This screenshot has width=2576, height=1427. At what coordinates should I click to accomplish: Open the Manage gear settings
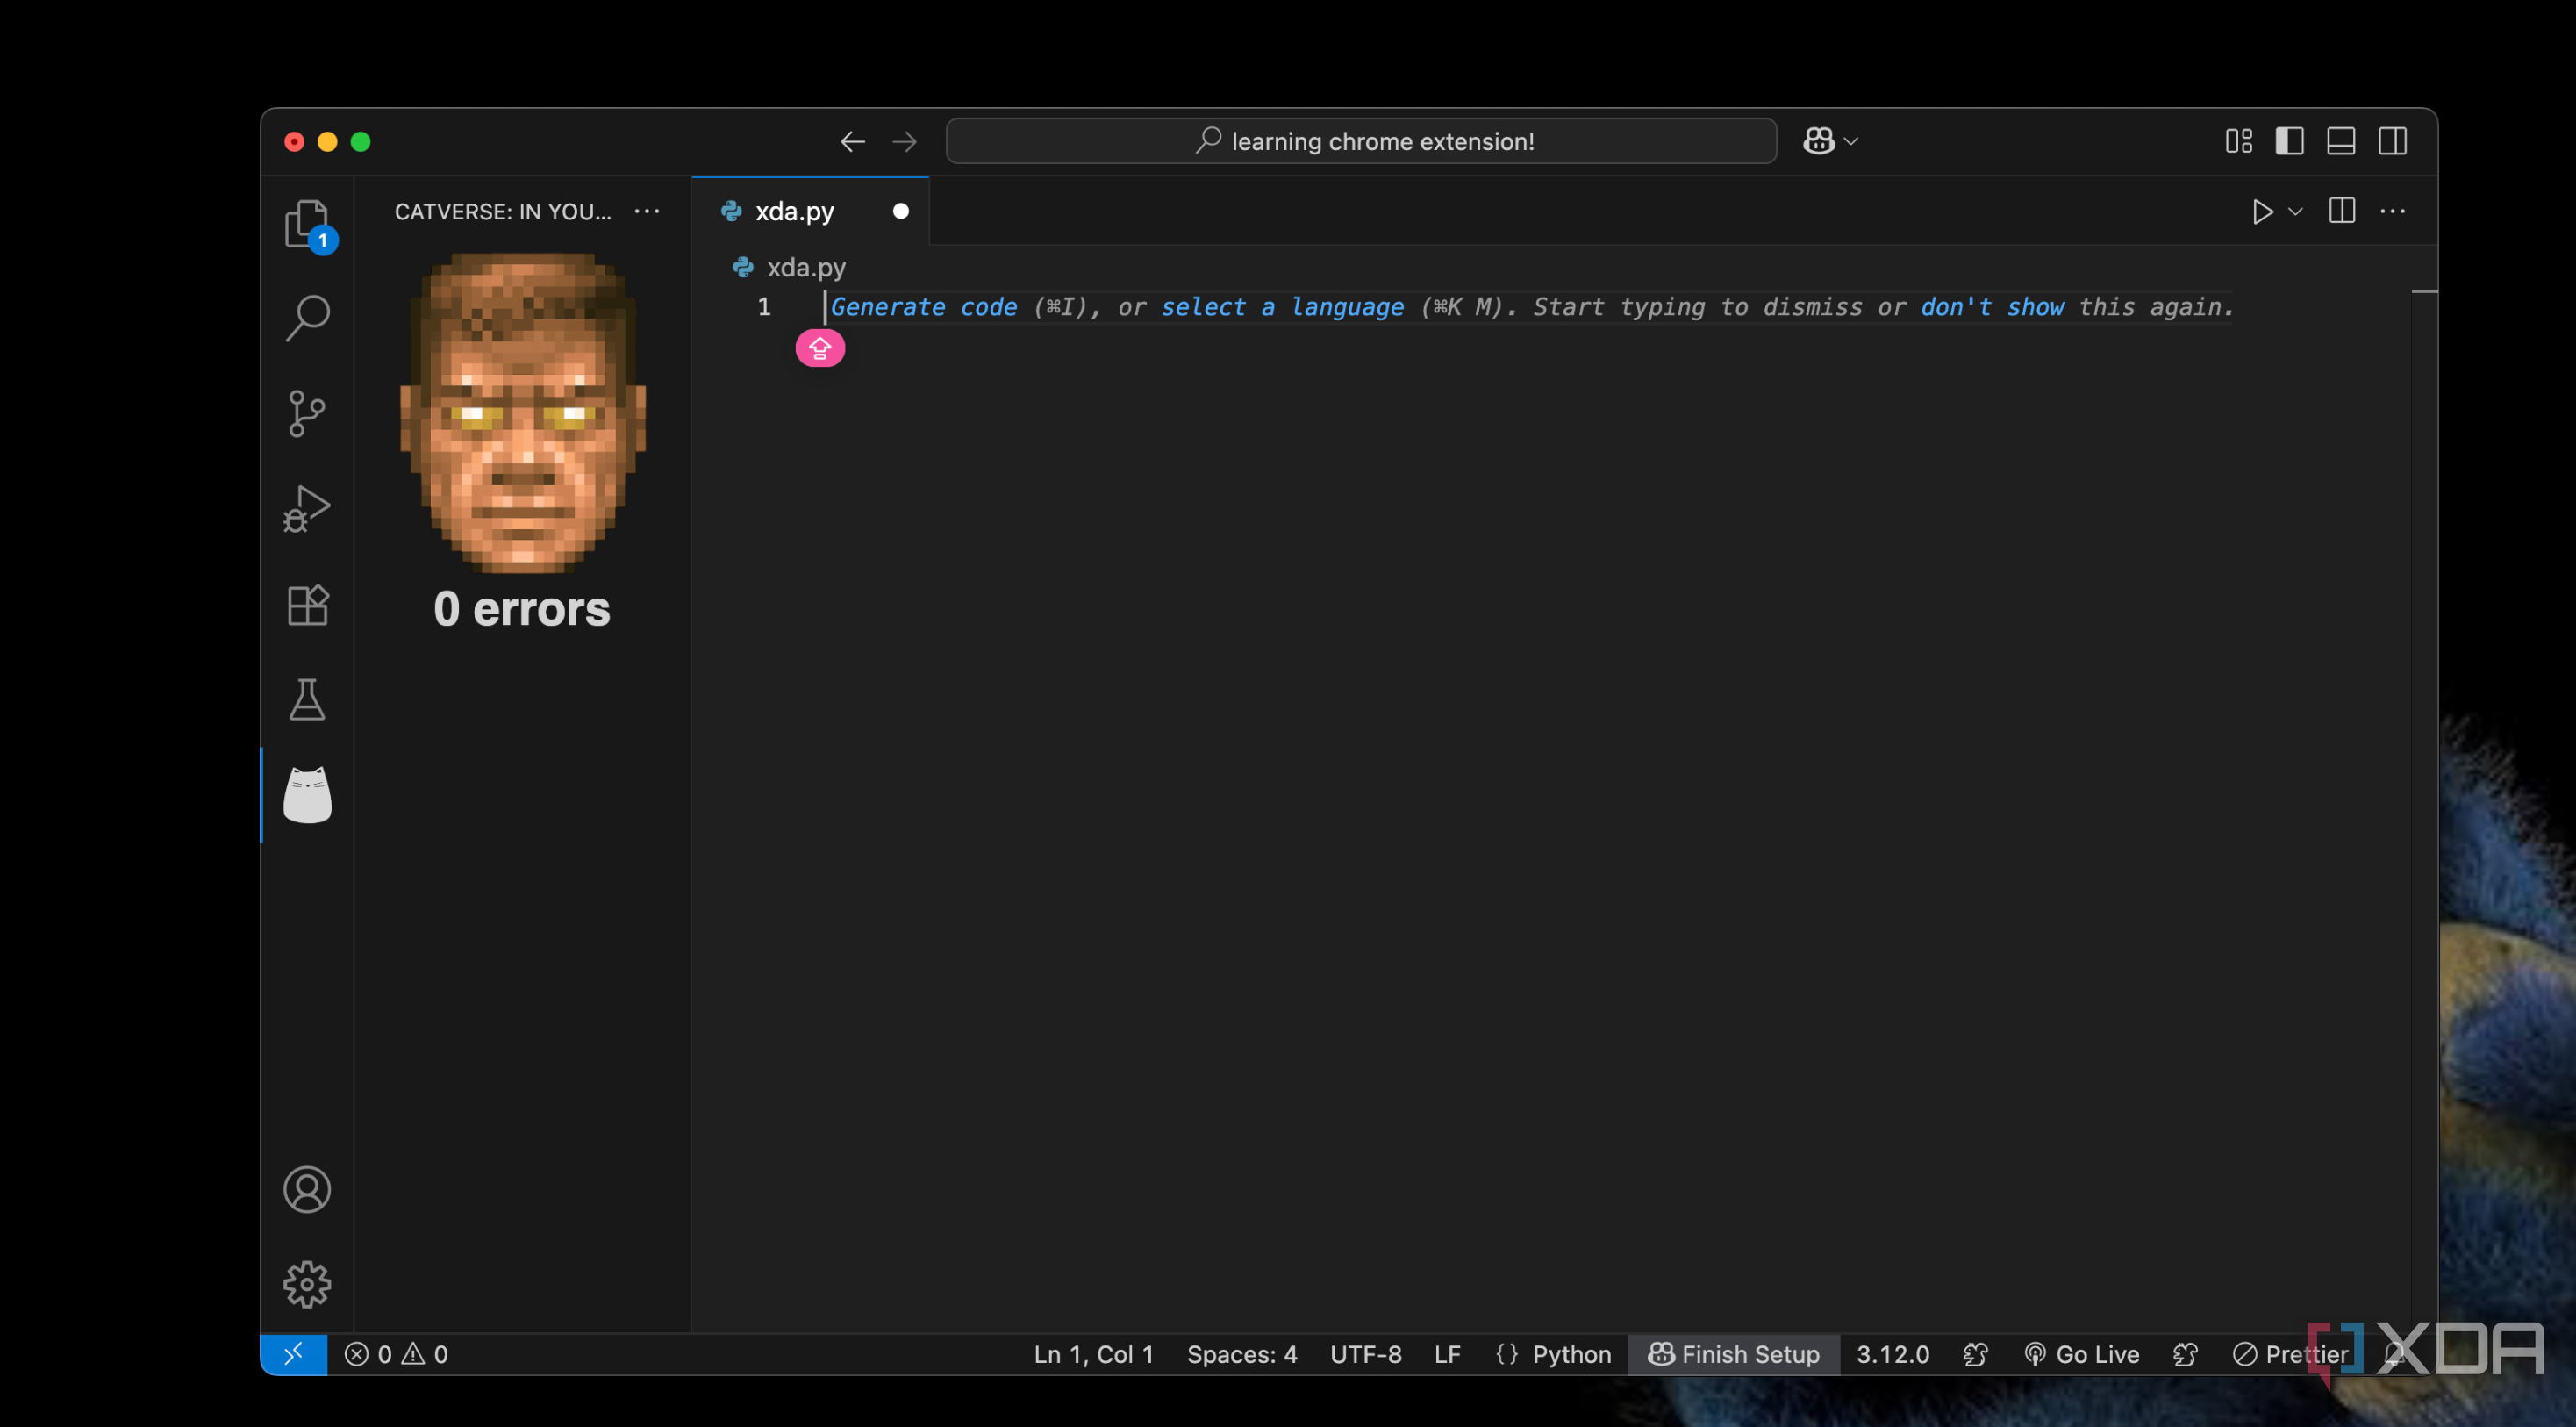[307, 1284]
